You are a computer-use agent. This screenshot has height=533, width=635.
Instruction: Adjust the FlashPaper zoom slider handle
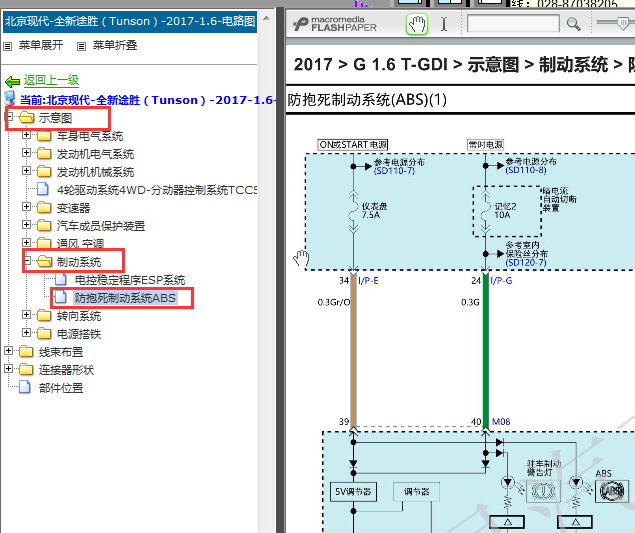pyautogui.click(x=624, y=23)
